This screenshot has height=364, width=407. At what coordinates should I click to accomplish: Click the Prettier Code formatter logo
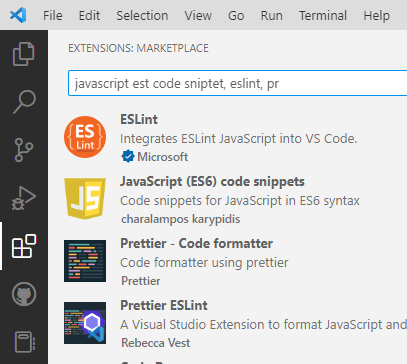85,261
